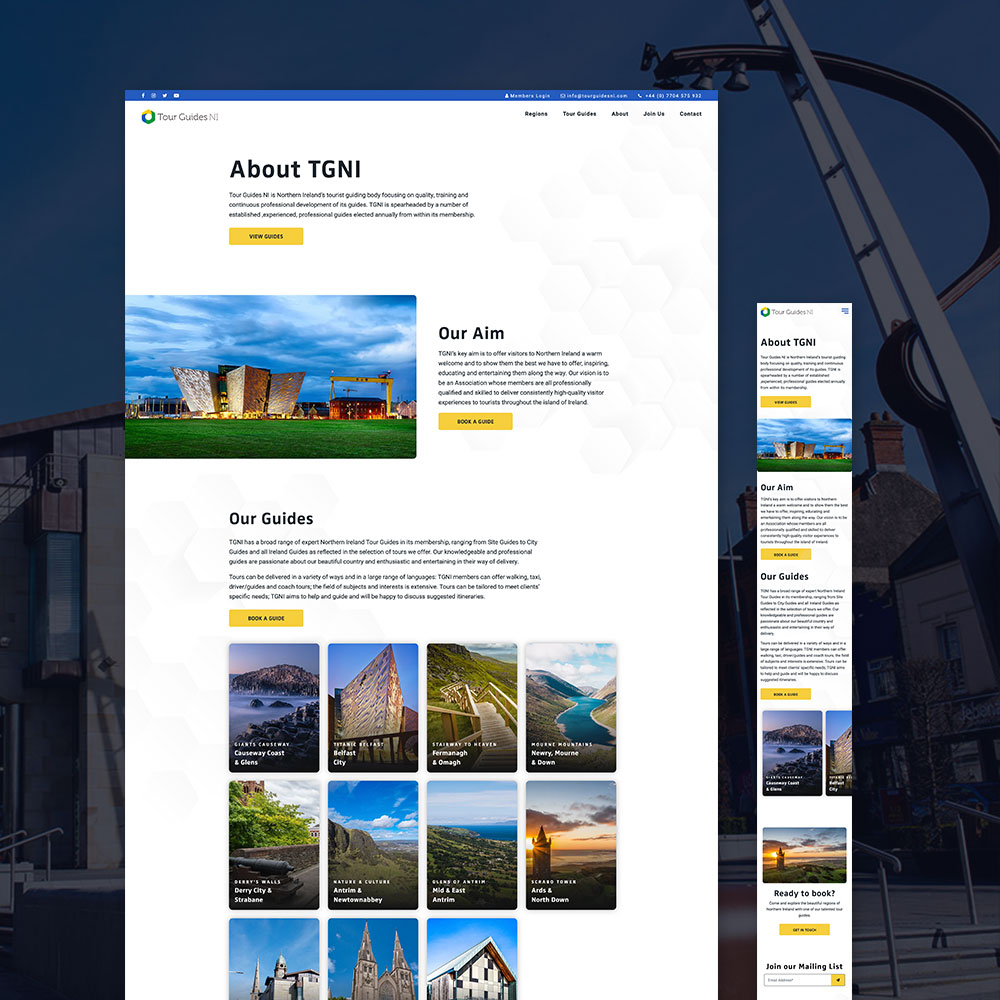Click the mobile view Tour Guides NI logo
The image size is (1000, 1000).
click(x=787, y=312)
